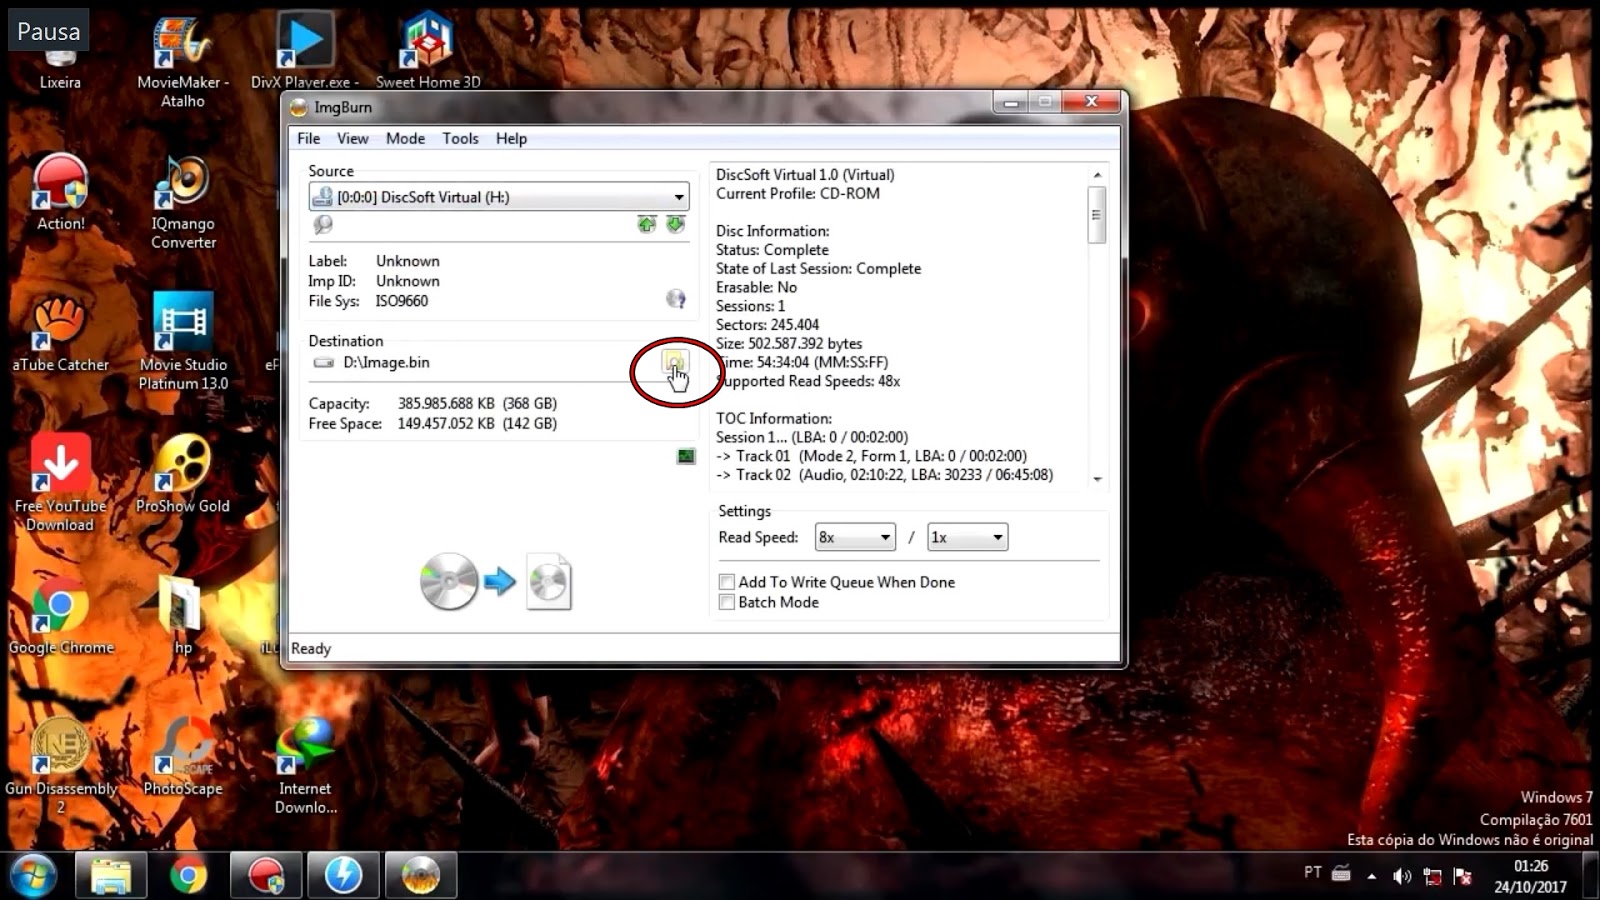Click 'Supported Read Speeds: 48x' line
Viewport: 1600px width, 900px height.
808,381
